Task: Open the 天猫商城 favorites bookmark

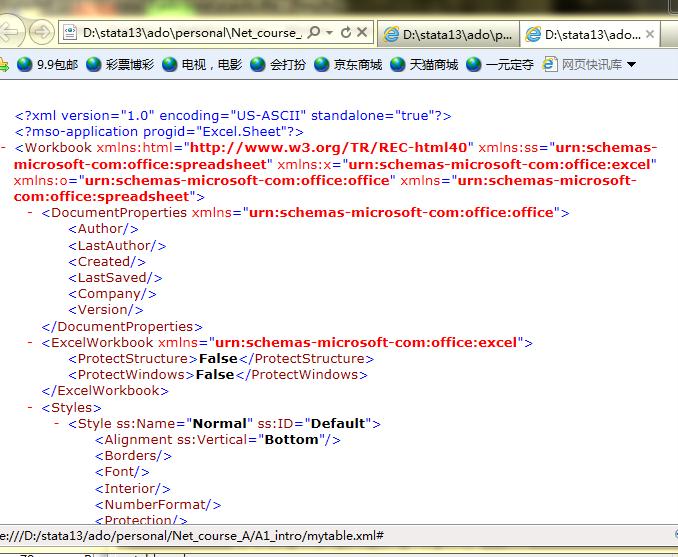Action: coord(423,65)
